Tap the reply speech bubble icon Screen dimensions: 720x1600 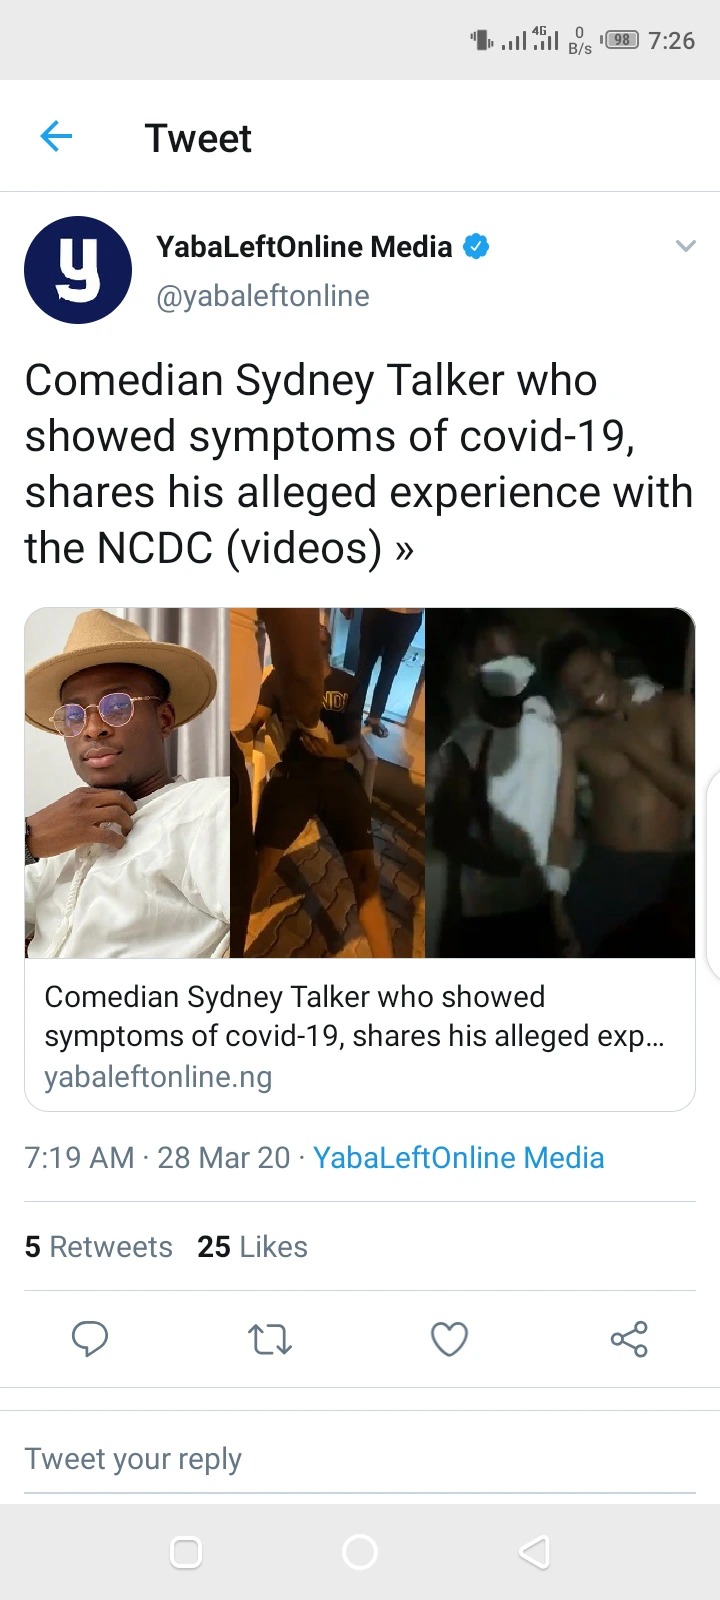coord(90,1338)
